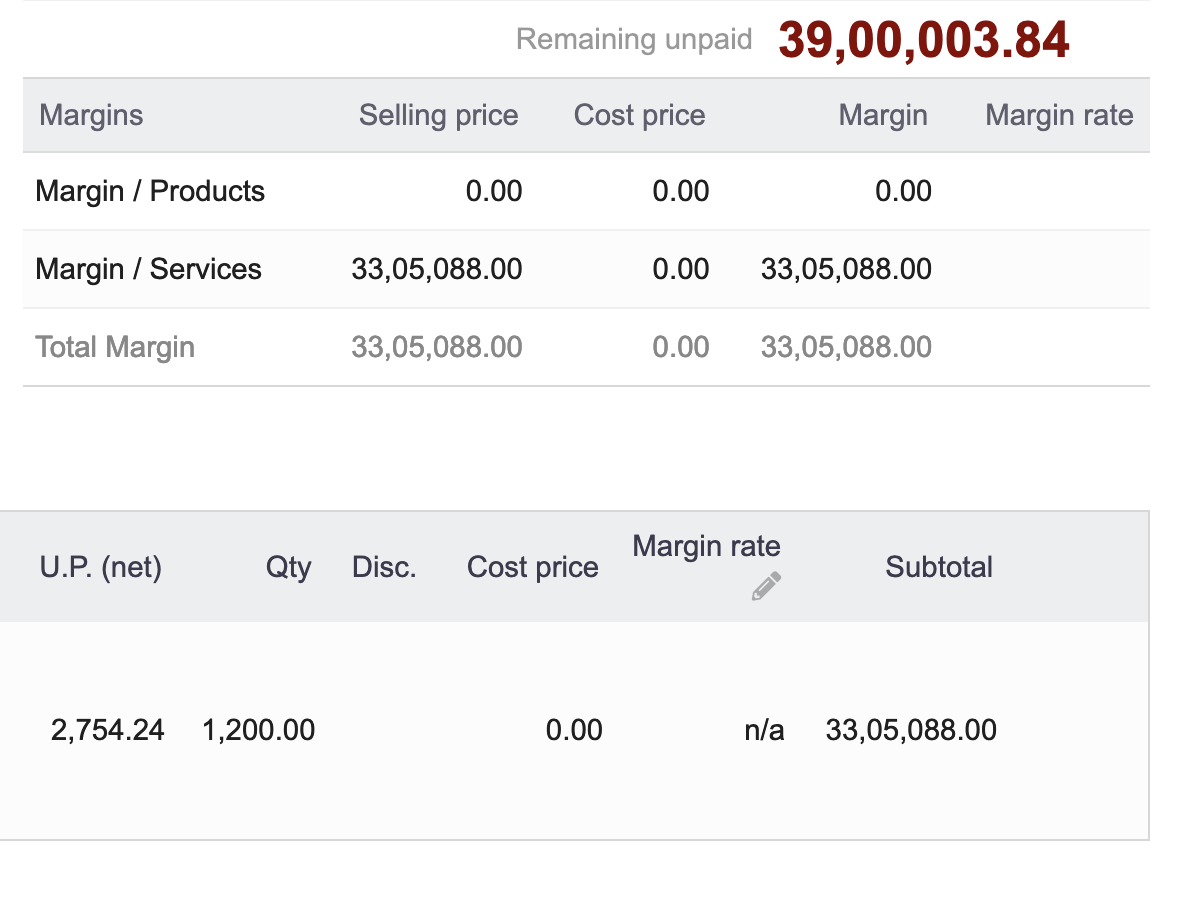Click the pencil edit icon under Margin rate

766,586
